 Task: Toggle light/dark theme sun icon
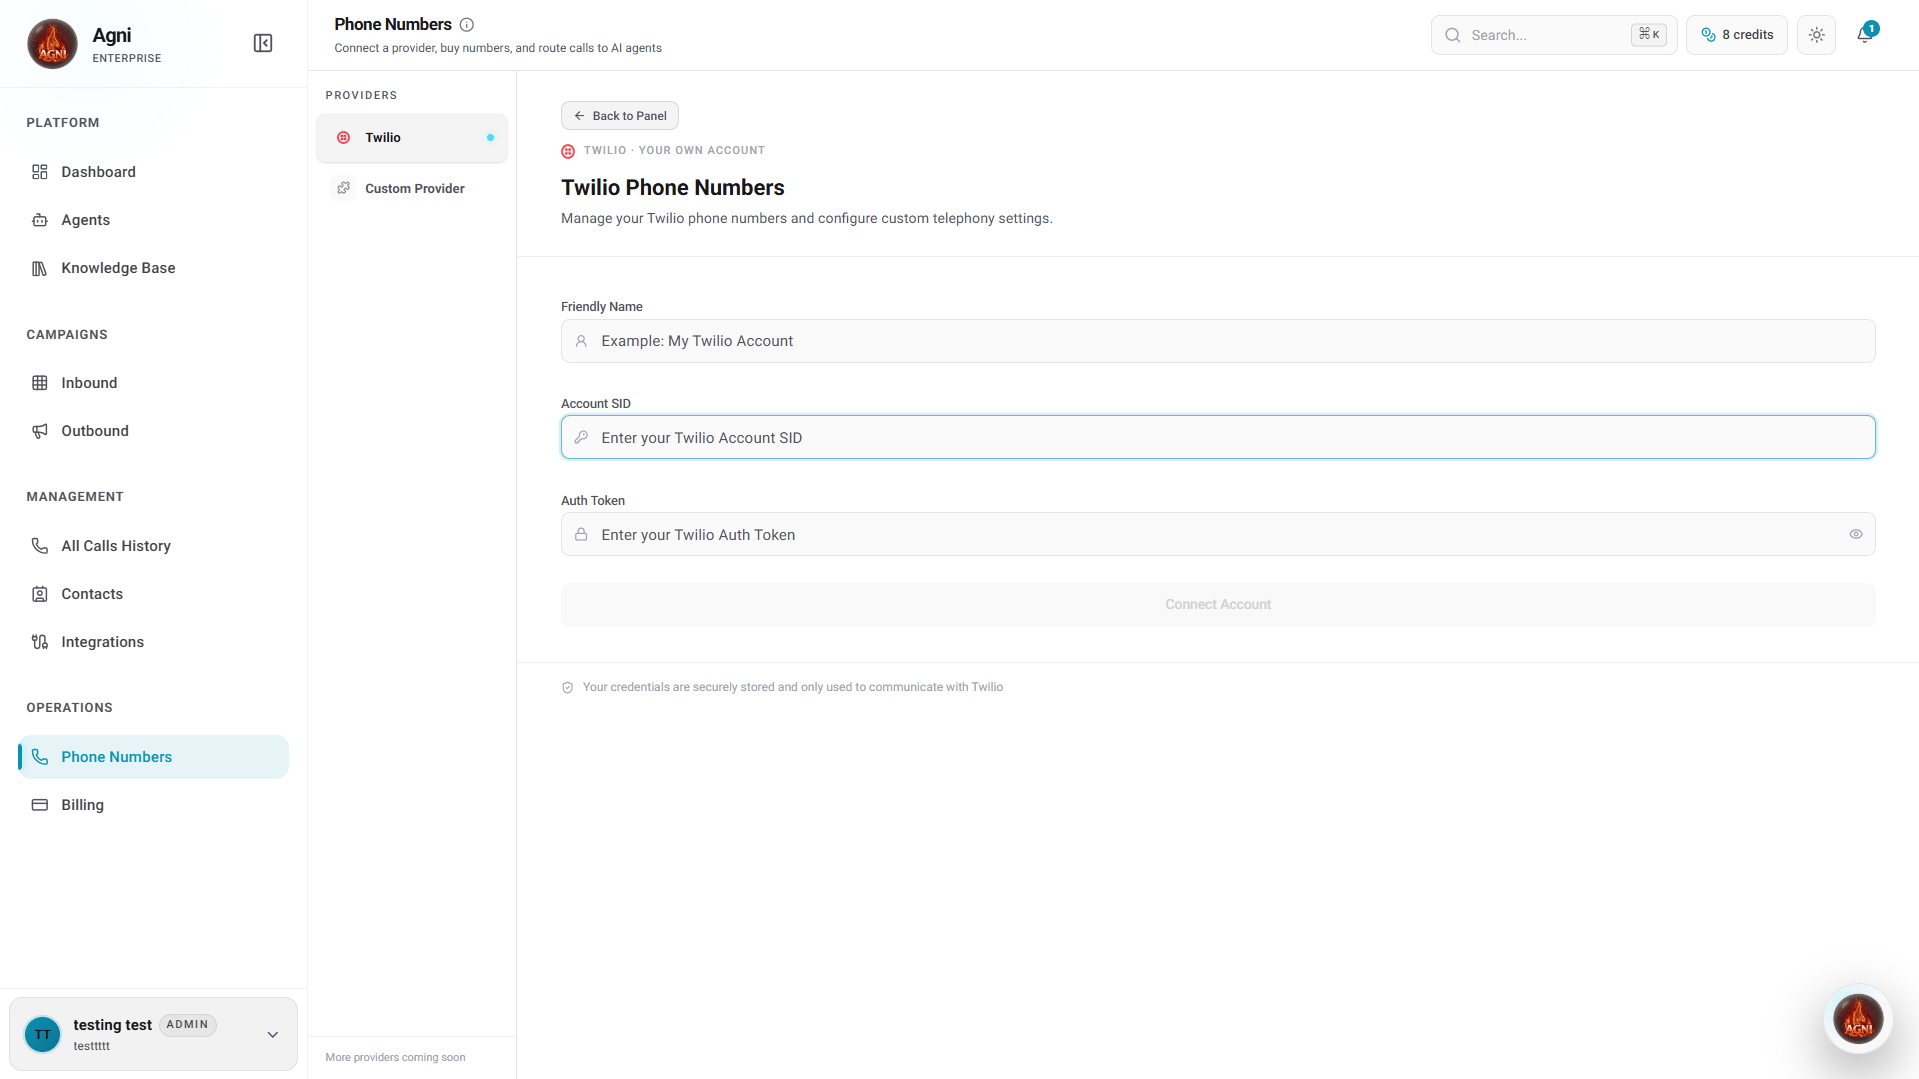pos(1817,35)
